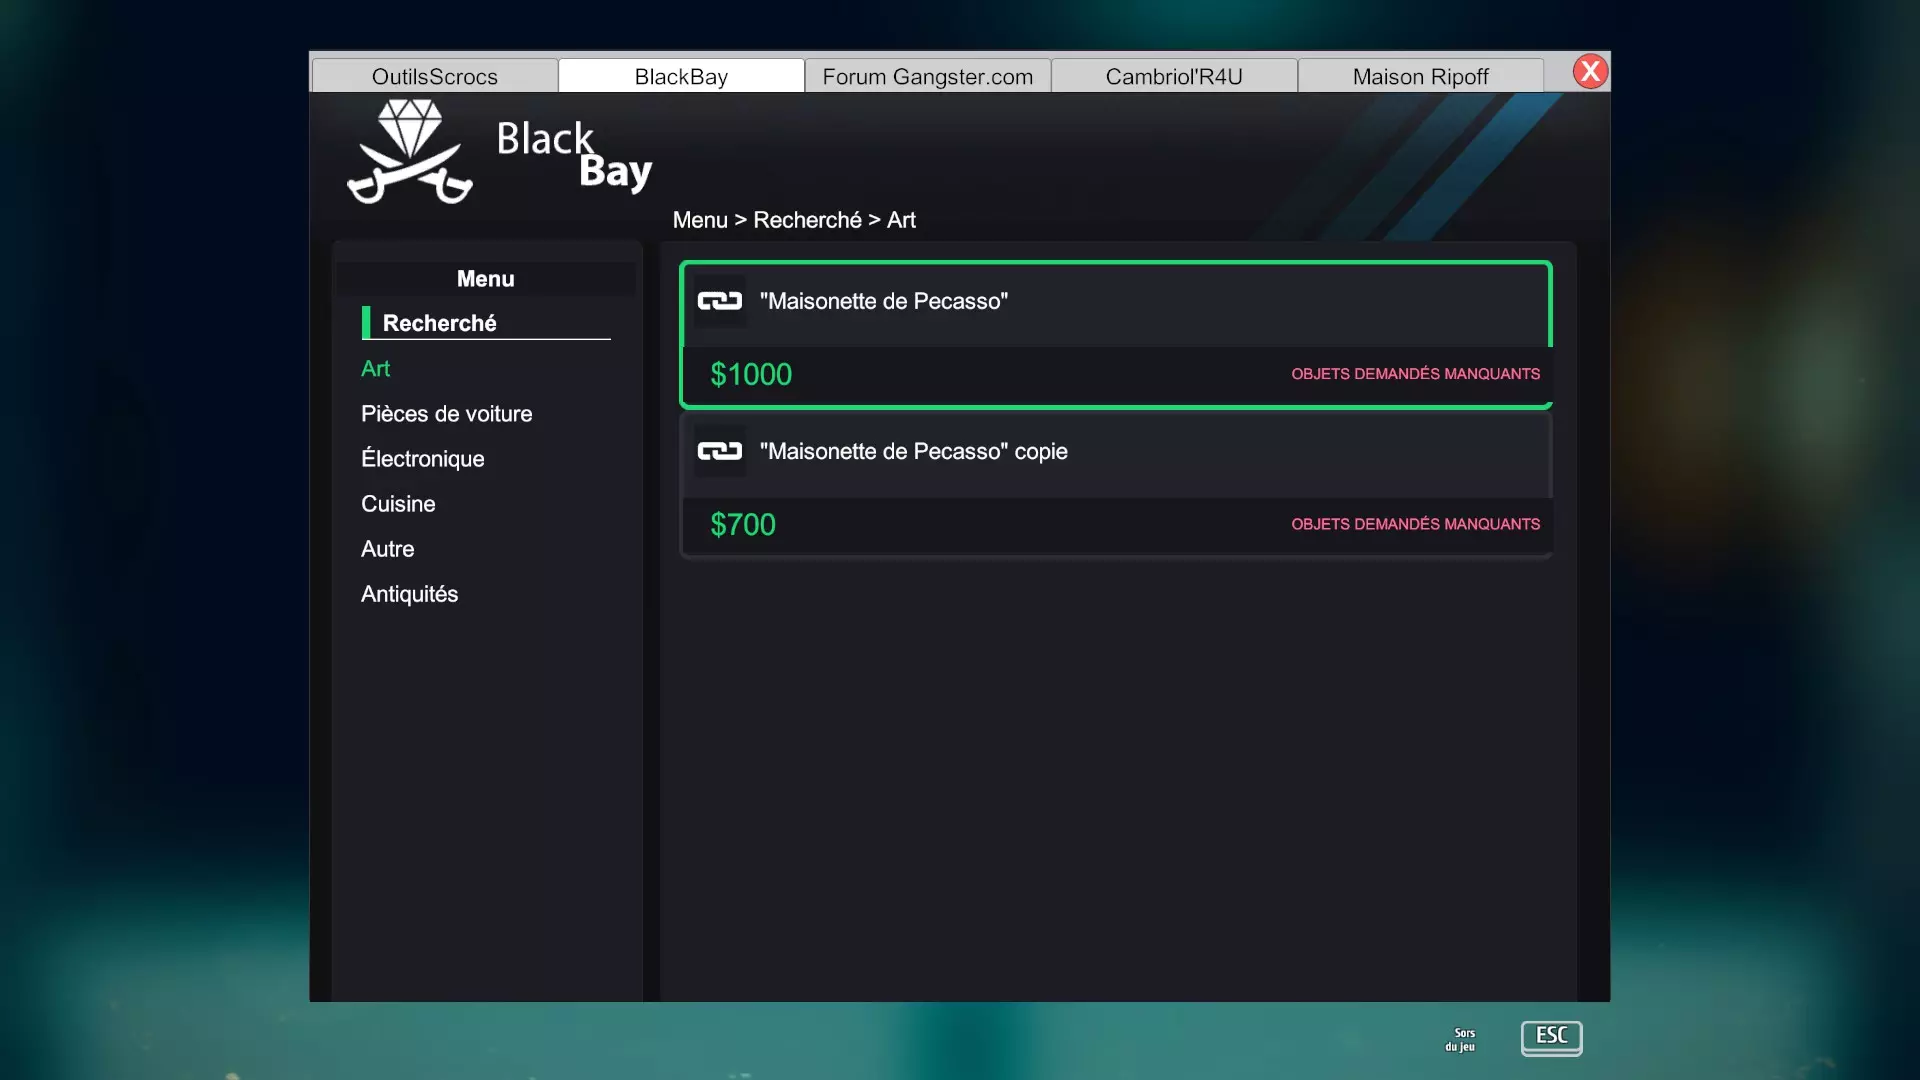This screenshot has width=1920, height=1080.
Task: Switch to the OutilsScrocs tab
Action: click(435, 77)
